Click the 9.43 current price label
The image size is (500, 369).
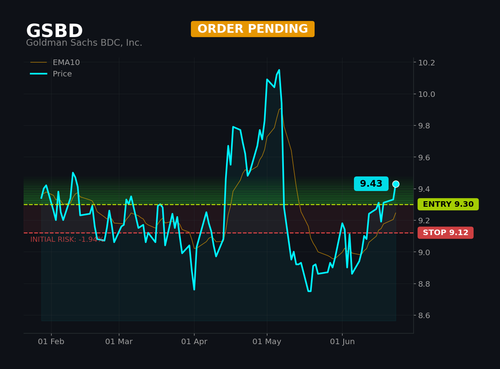371,184
